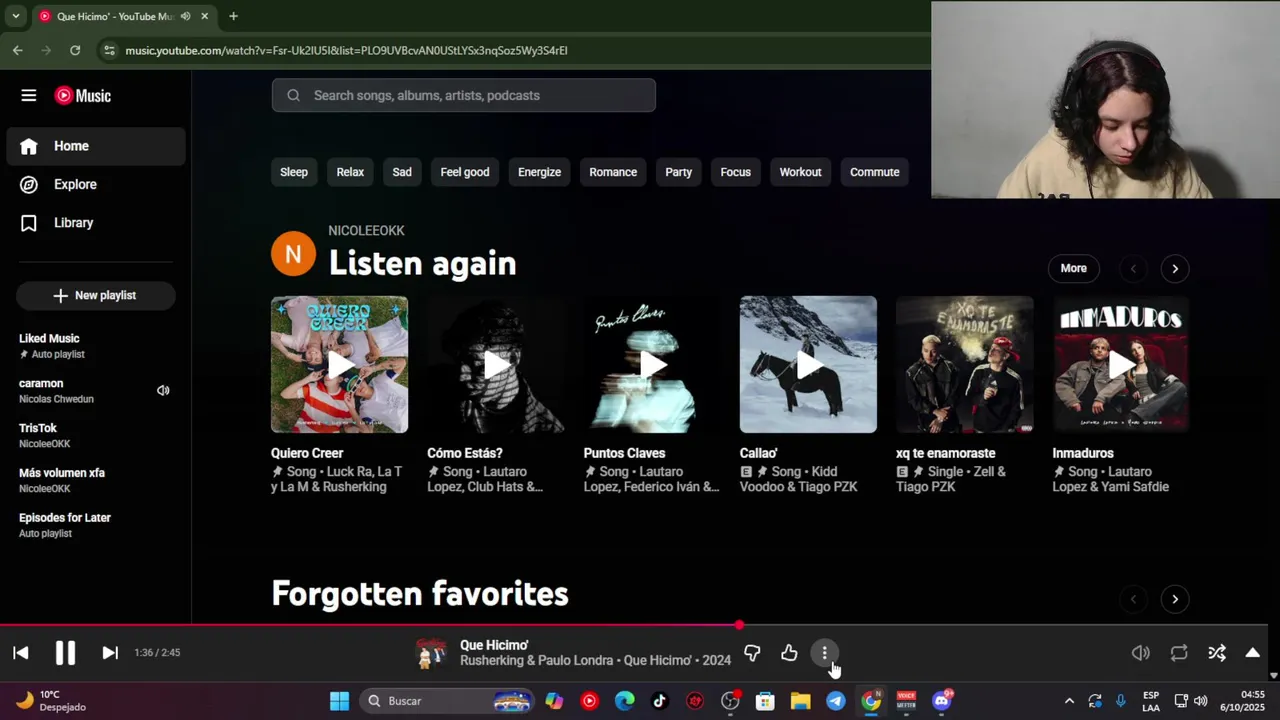Select the Sleep mood chip
Image resolution: width=1280 pixels, height=720 pixels.
[x=294, y=172]
